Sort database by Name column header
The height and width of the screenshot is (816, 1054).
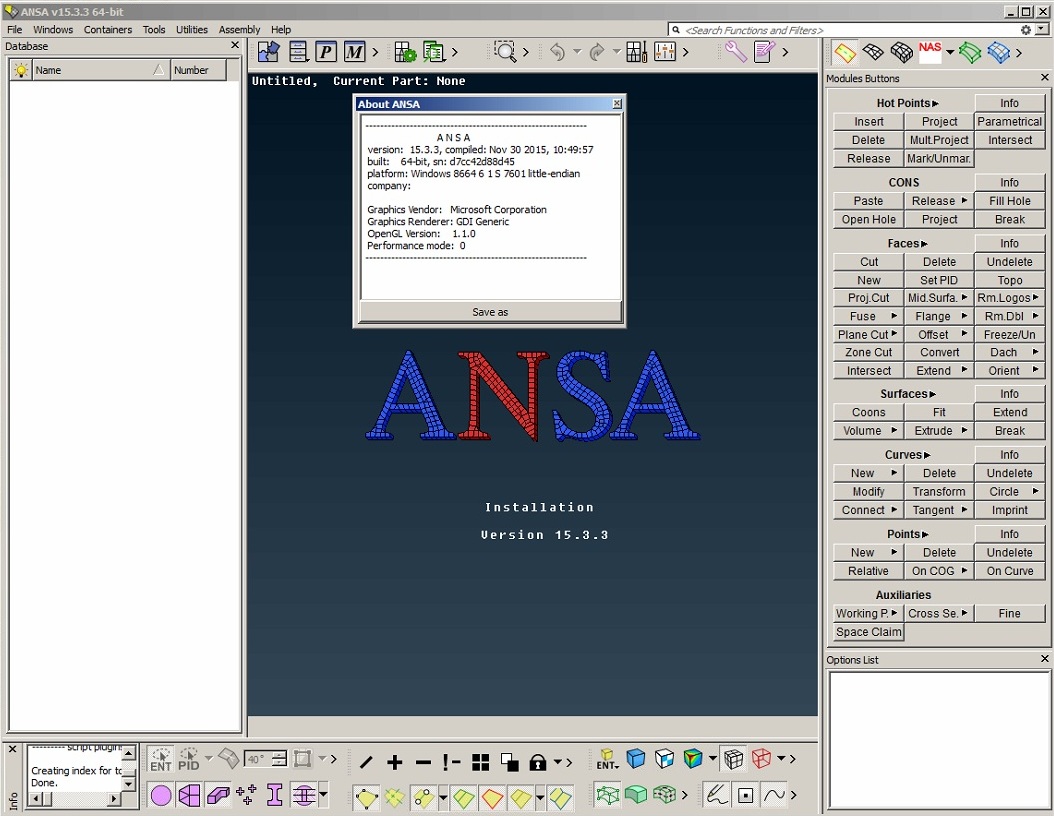pyautogui.click(x=99, y=70)
